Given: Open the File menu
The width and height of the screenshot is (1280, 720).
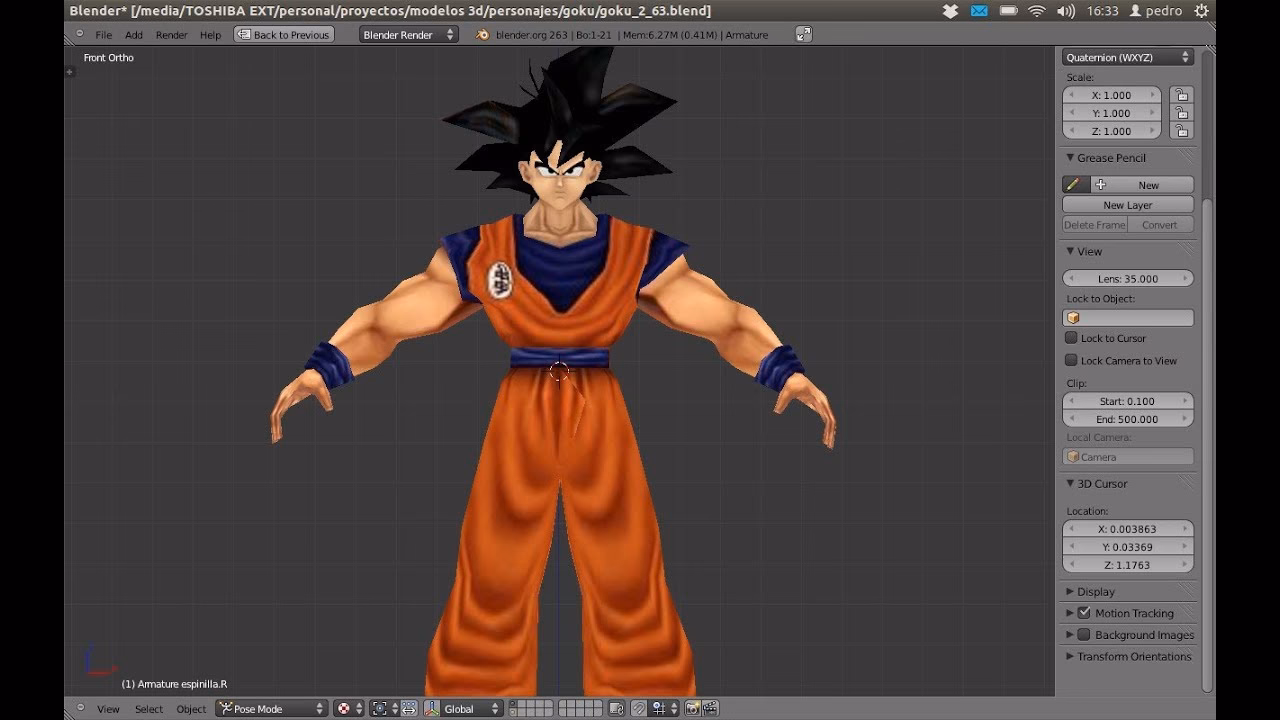Looking at the screenshot, I should [103, 35].
